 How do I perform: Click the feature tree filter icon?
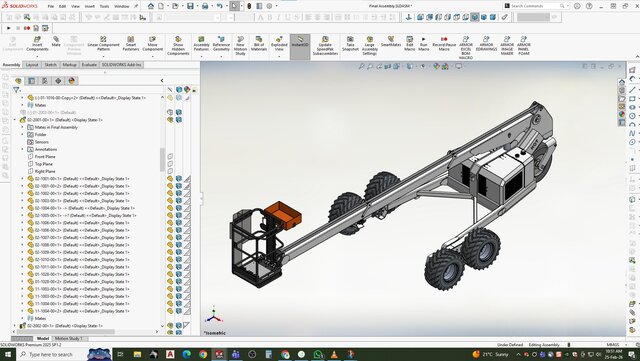coord(16,90)
